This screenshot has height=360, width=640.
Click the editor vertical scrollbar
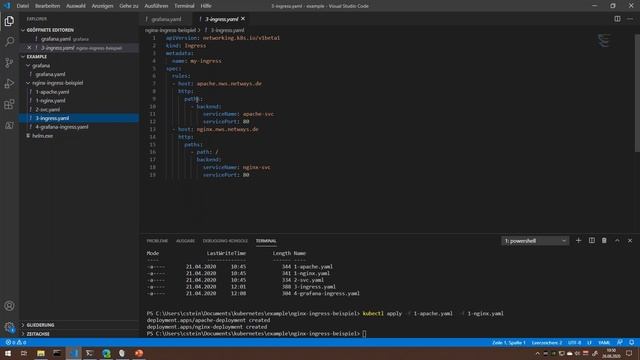pos(637,93)
